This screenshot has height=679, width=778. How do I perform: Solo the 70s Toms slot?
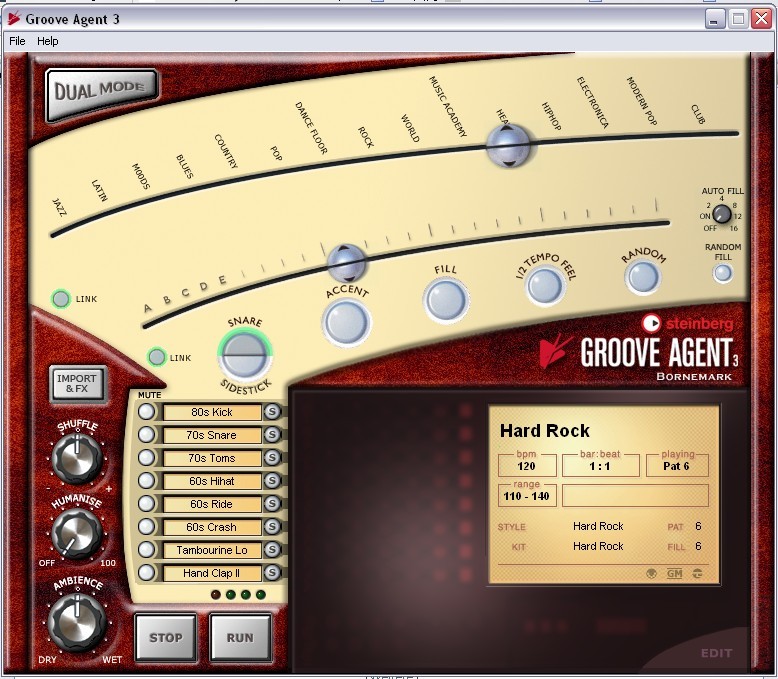(x=272, y=458)
